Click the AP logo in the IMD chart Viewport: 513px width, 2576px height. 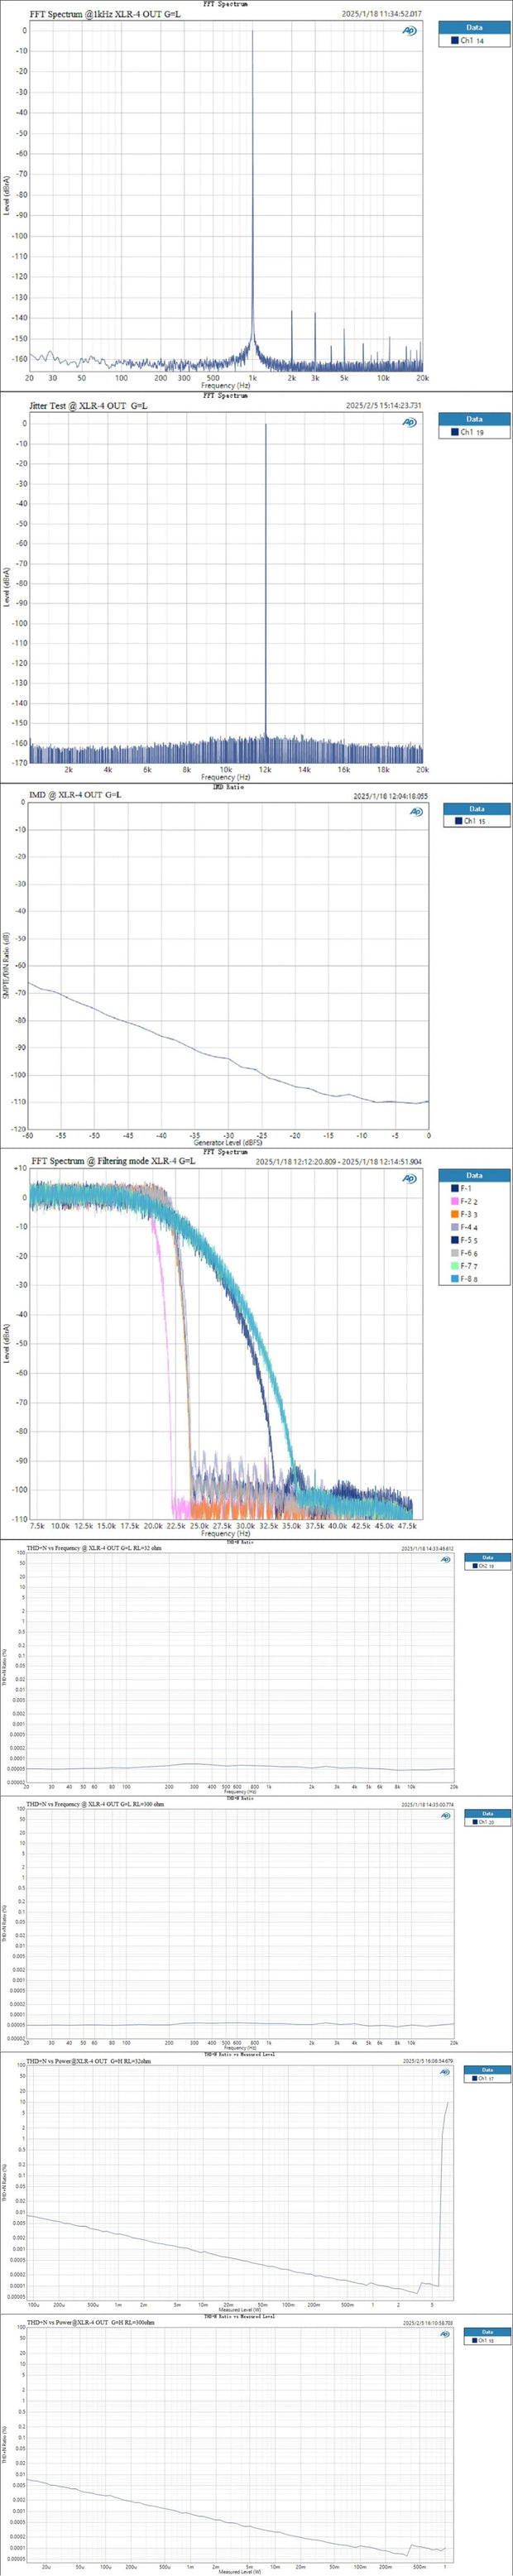coord(416,811)
